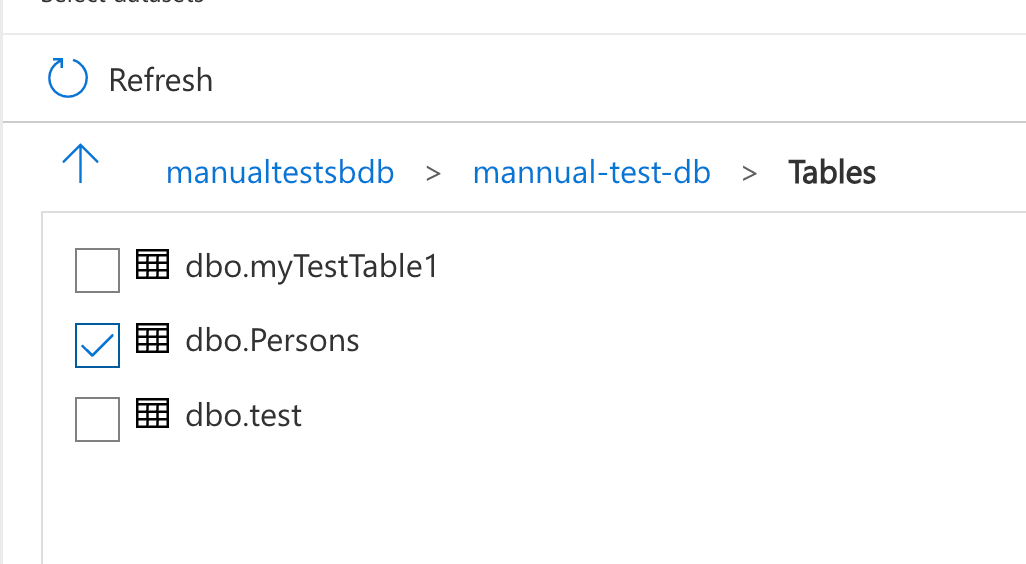Click the empty area below dbo.test
Viewport: 1026px width, 564px height.
click(x=534, y=504)
